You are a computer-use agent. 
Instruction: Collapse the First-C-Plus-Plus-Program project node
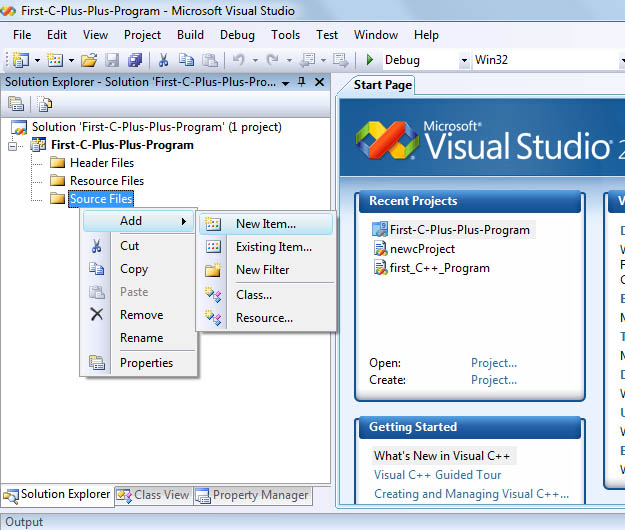pyautogui.click(x=13, y=147)
